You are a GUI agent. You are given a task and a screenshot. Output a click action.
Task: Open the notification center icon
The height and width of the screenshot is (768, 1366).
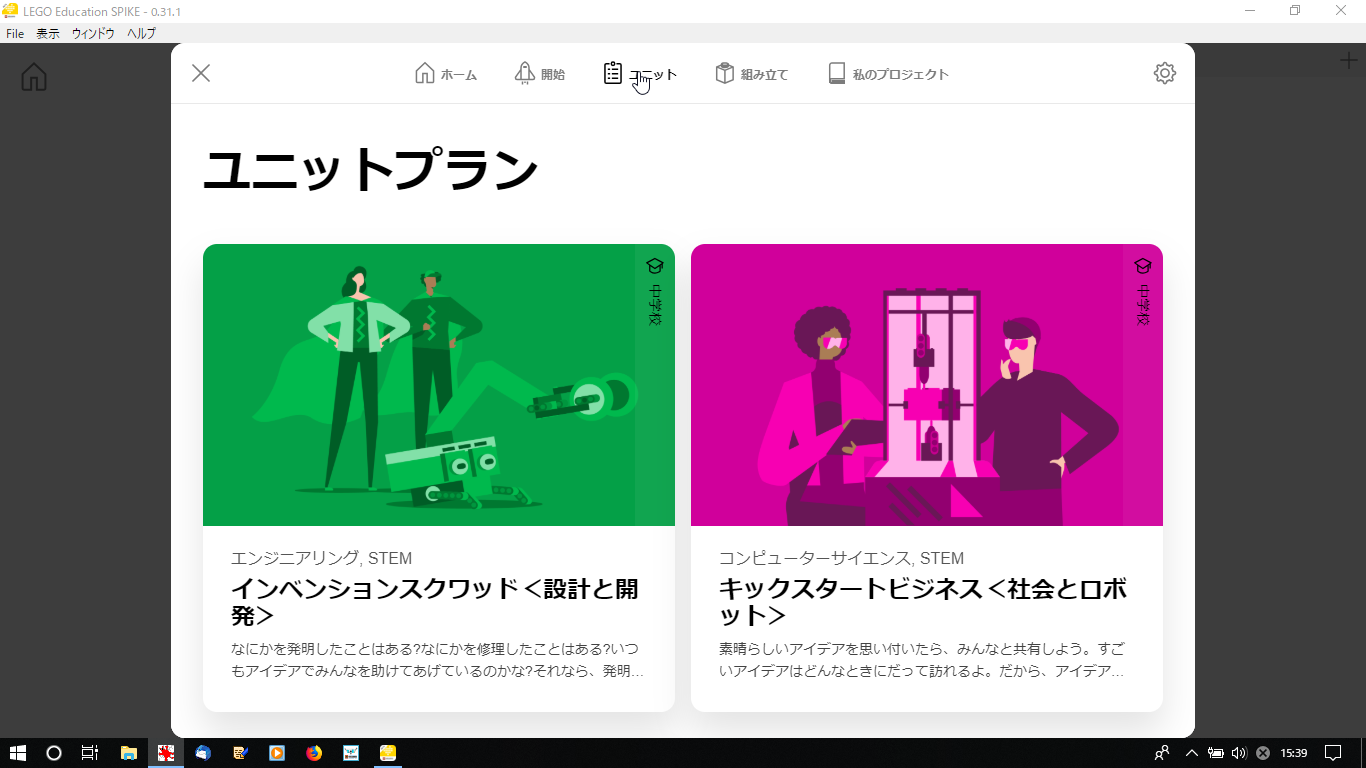click(1333, 753)
